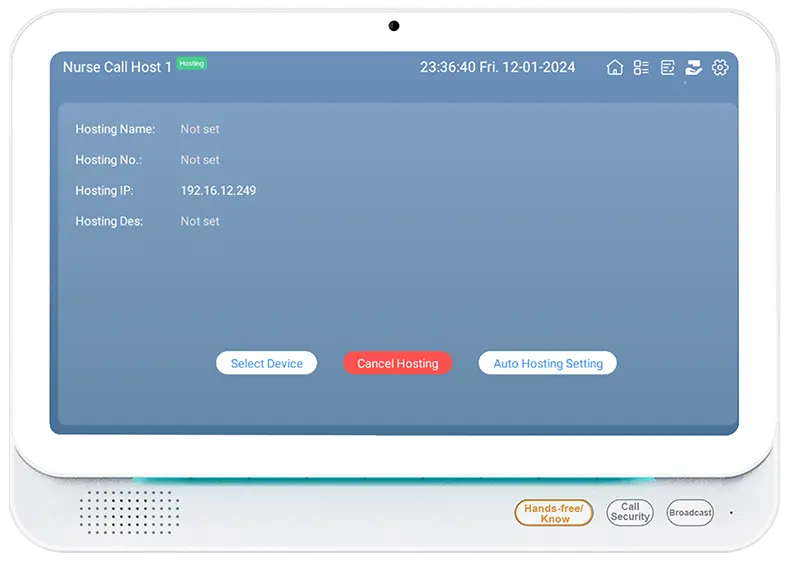
Task: Select the Hosting IP address 192.16.12.249
Action: pyautogui.click(x=218, y=190)
